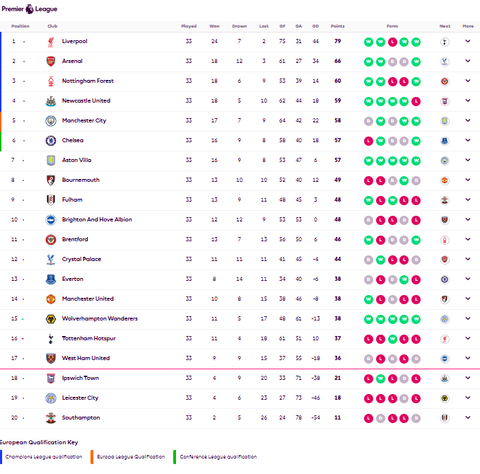The width and height of the screenshot is (480, 474).
Task: Click the Ipswich Town club crest
Action: point(51,379)
